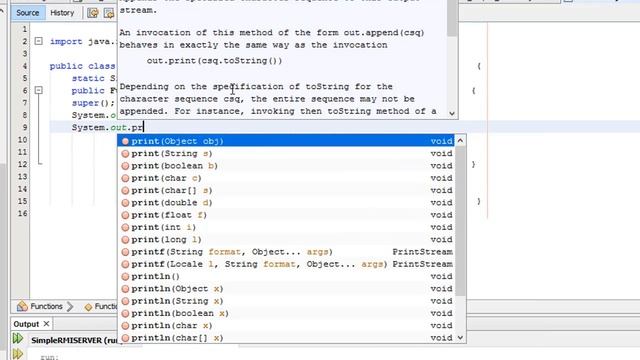This screenshot has height=360, width=640.
Task: Click the green re-run icon in Output
Action: pyautogui.click(x=18, y=338)
